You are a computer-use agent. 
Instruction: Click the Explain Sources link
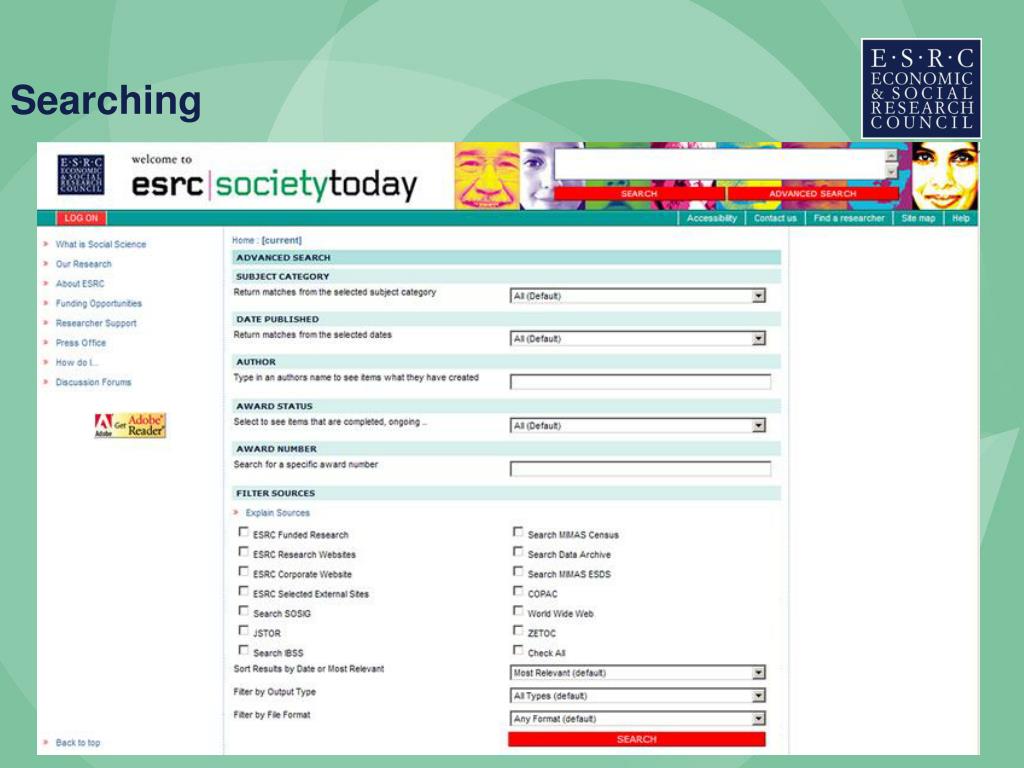pos(278,513)
